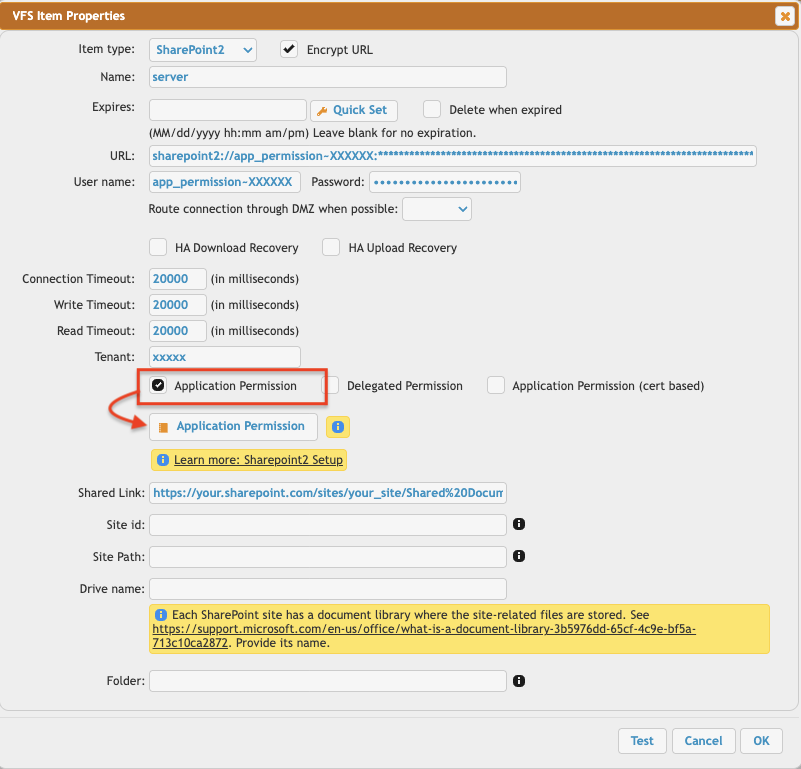Check Application Permission (cert based) option
The height and width of the screenshot is (769, 801).
pos(496,385)
